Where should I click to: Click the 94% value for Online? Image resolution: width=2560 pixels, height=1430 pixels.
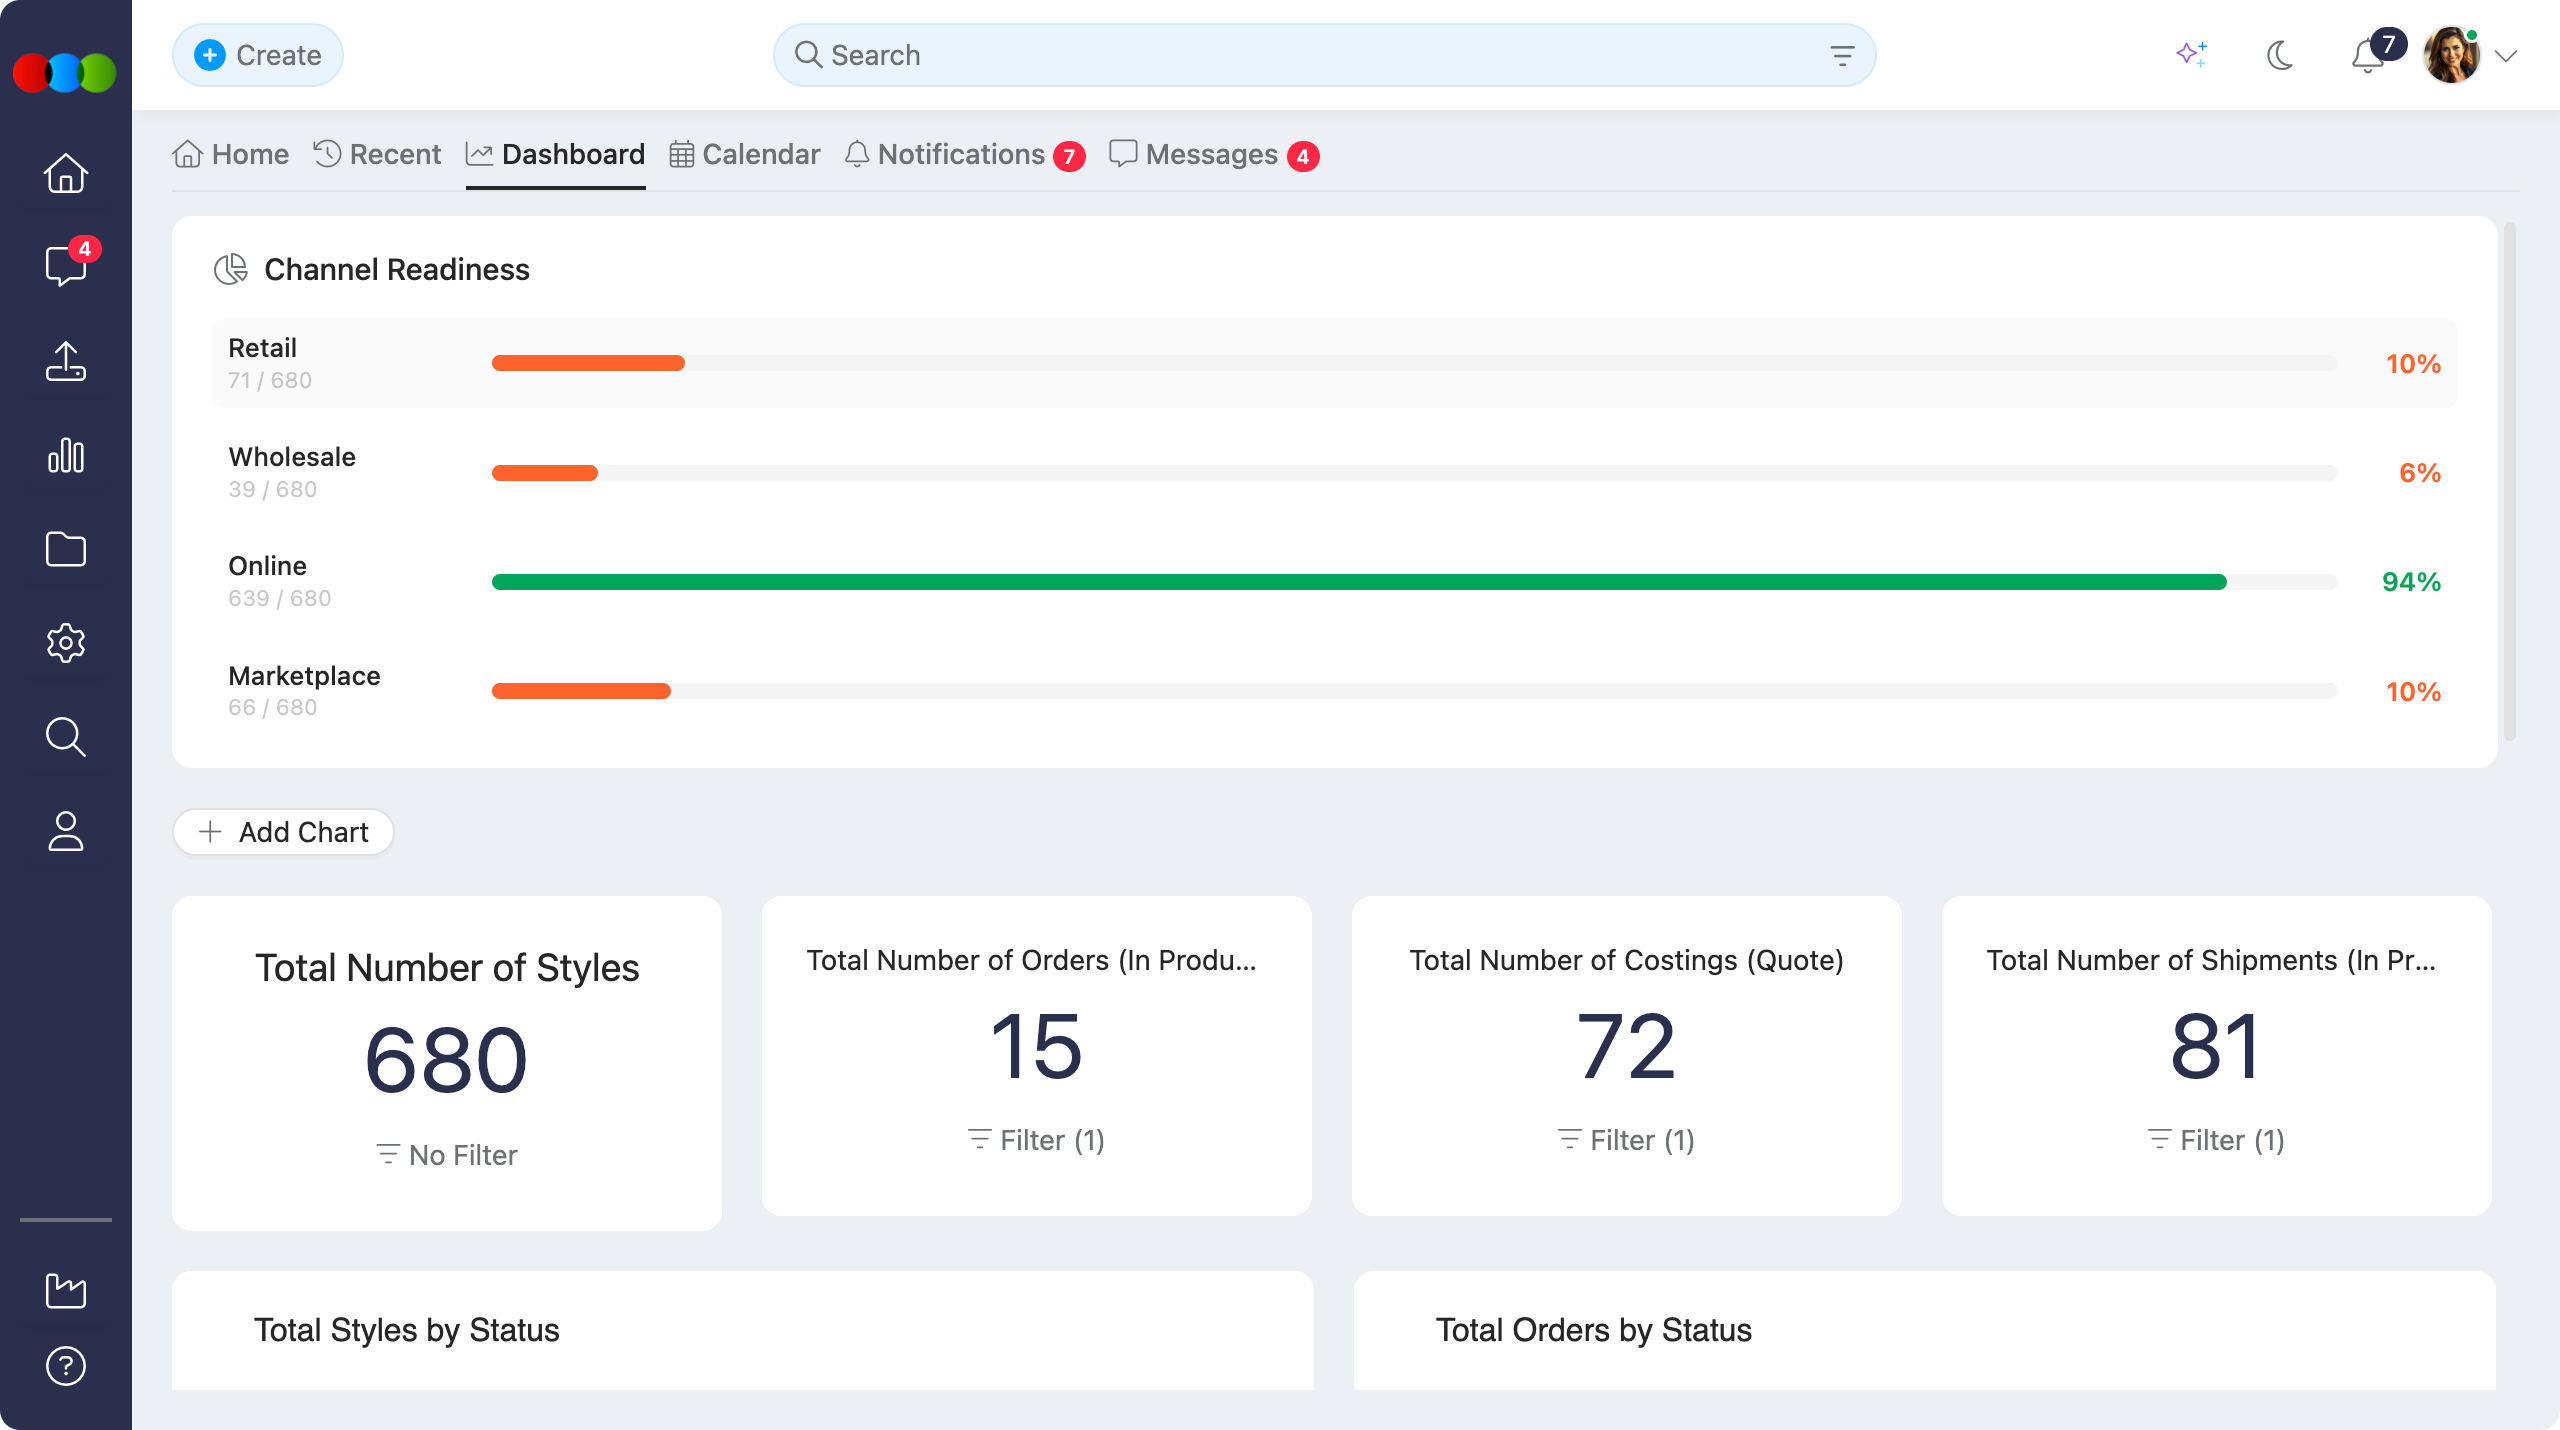pos(2412,582)
